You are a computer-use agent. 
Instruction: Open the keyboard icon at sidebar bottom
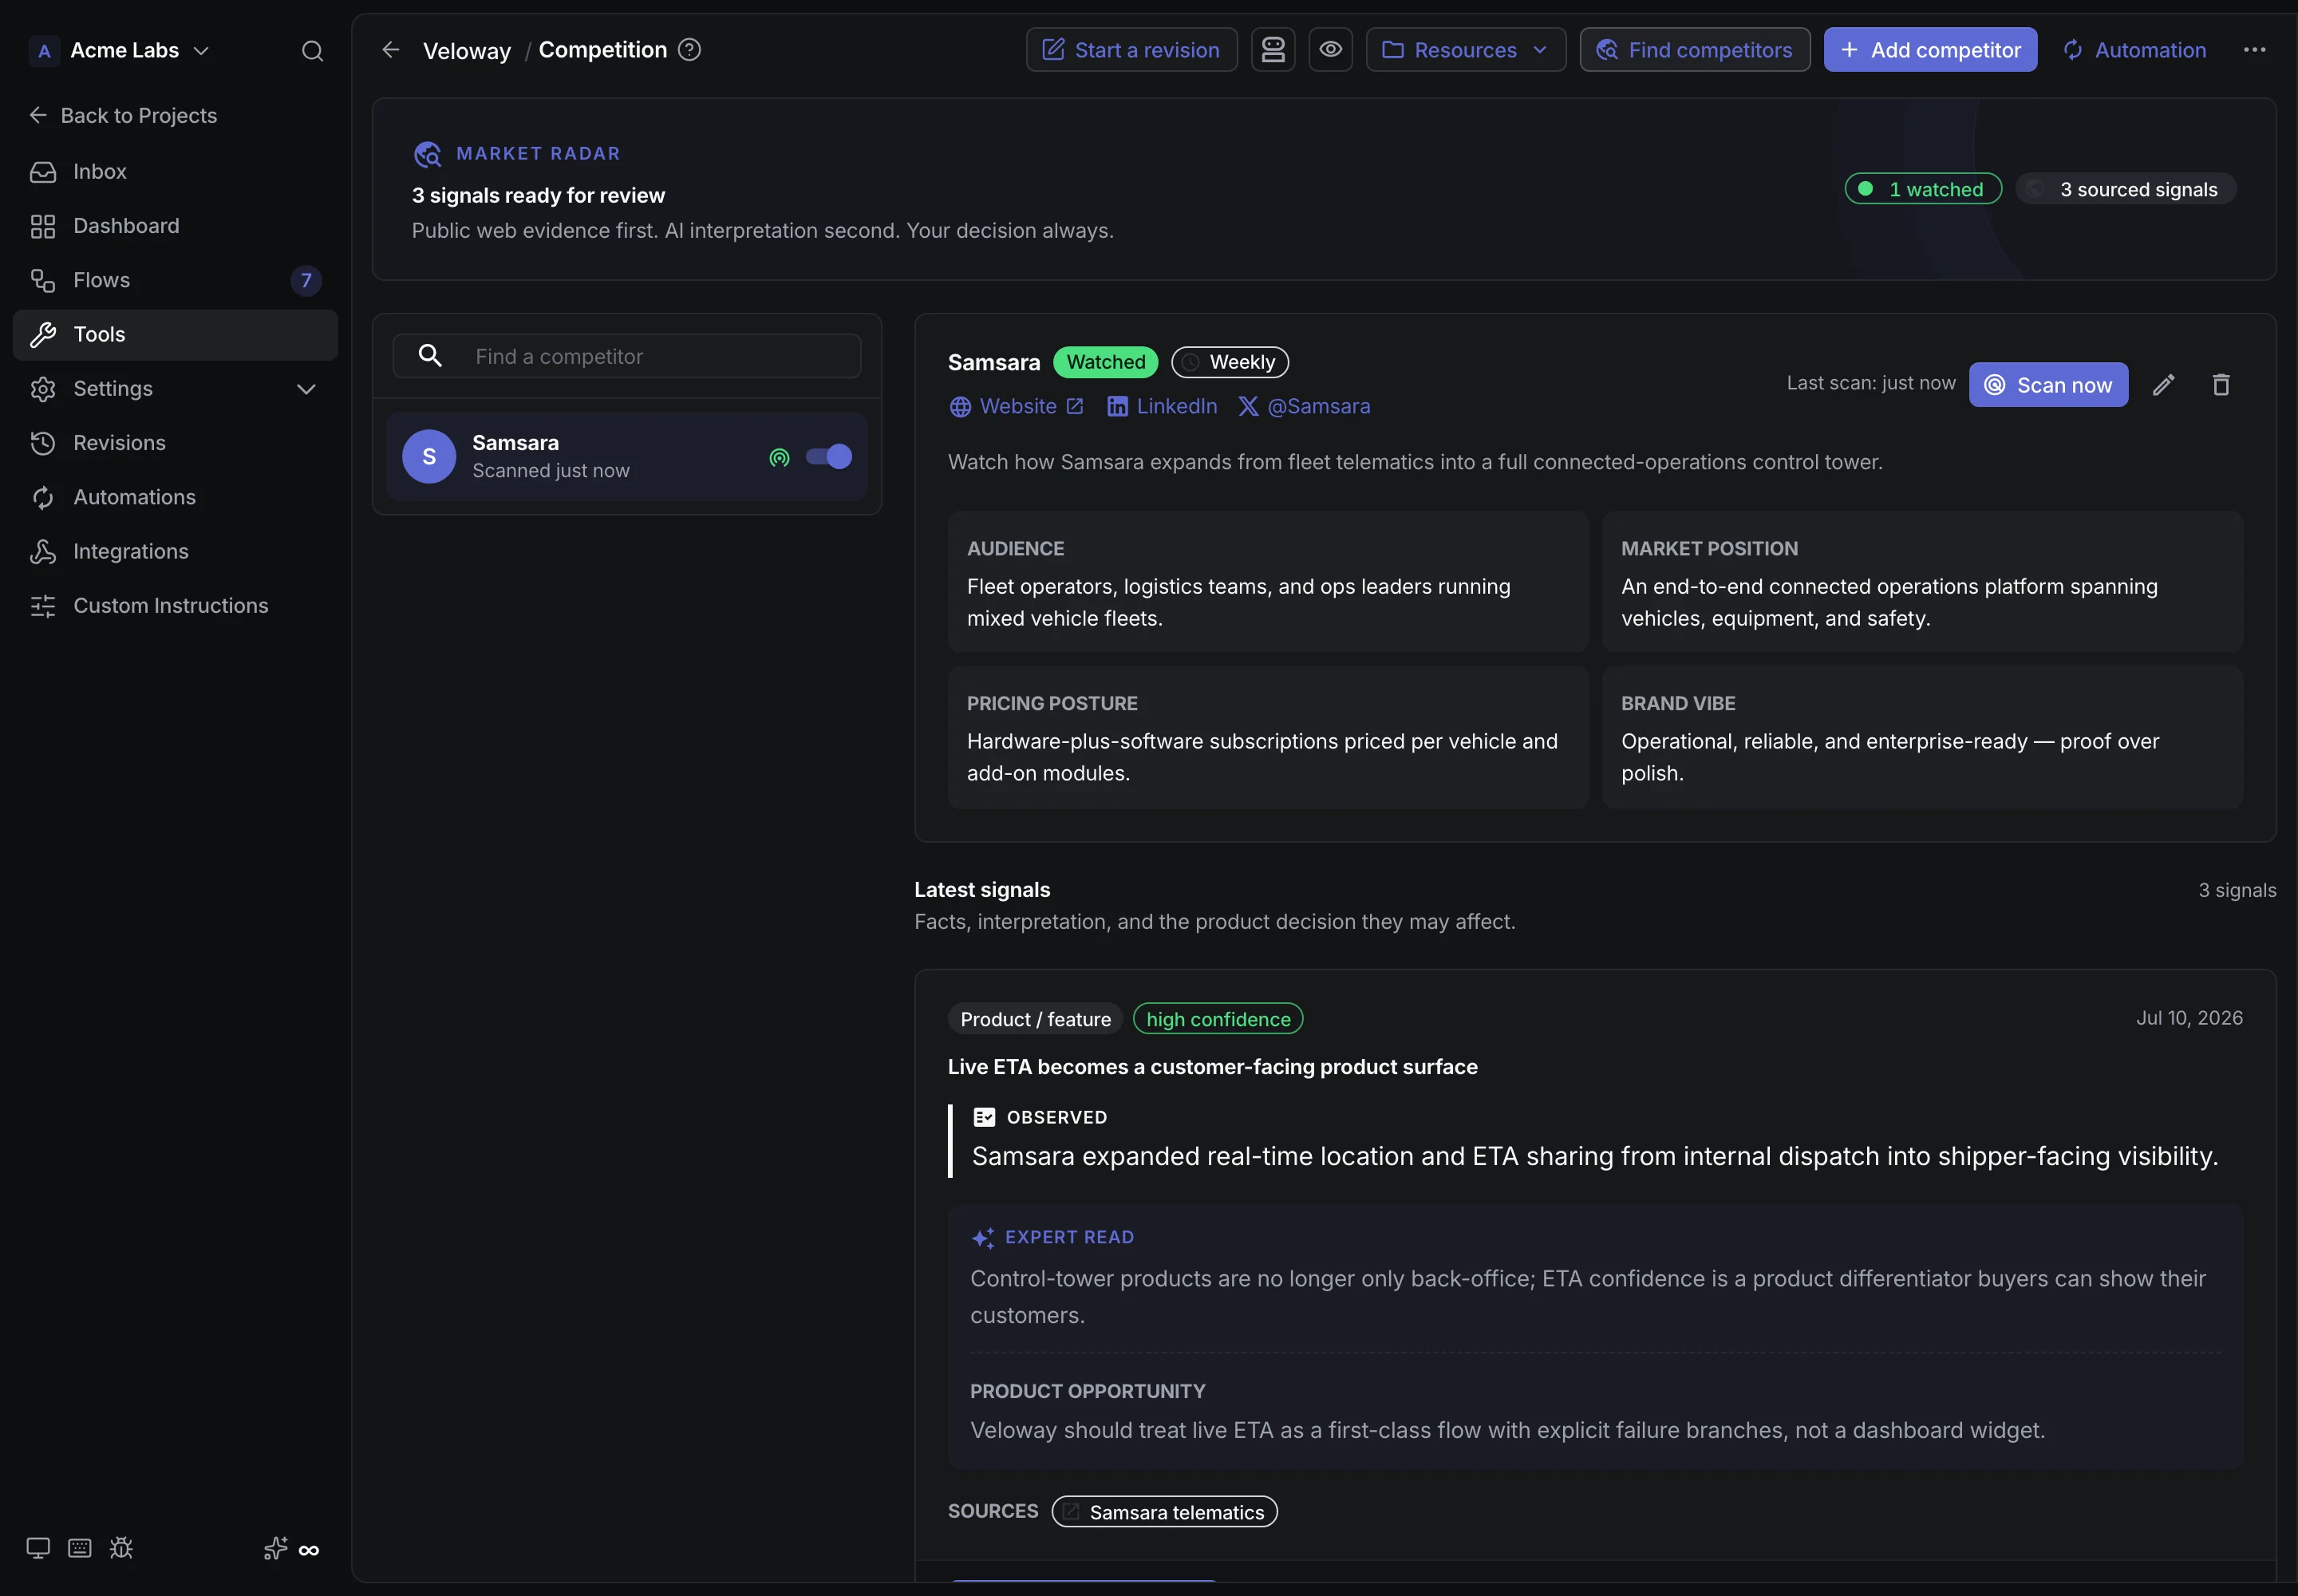pyautogui.click(x=79, y=1548)
